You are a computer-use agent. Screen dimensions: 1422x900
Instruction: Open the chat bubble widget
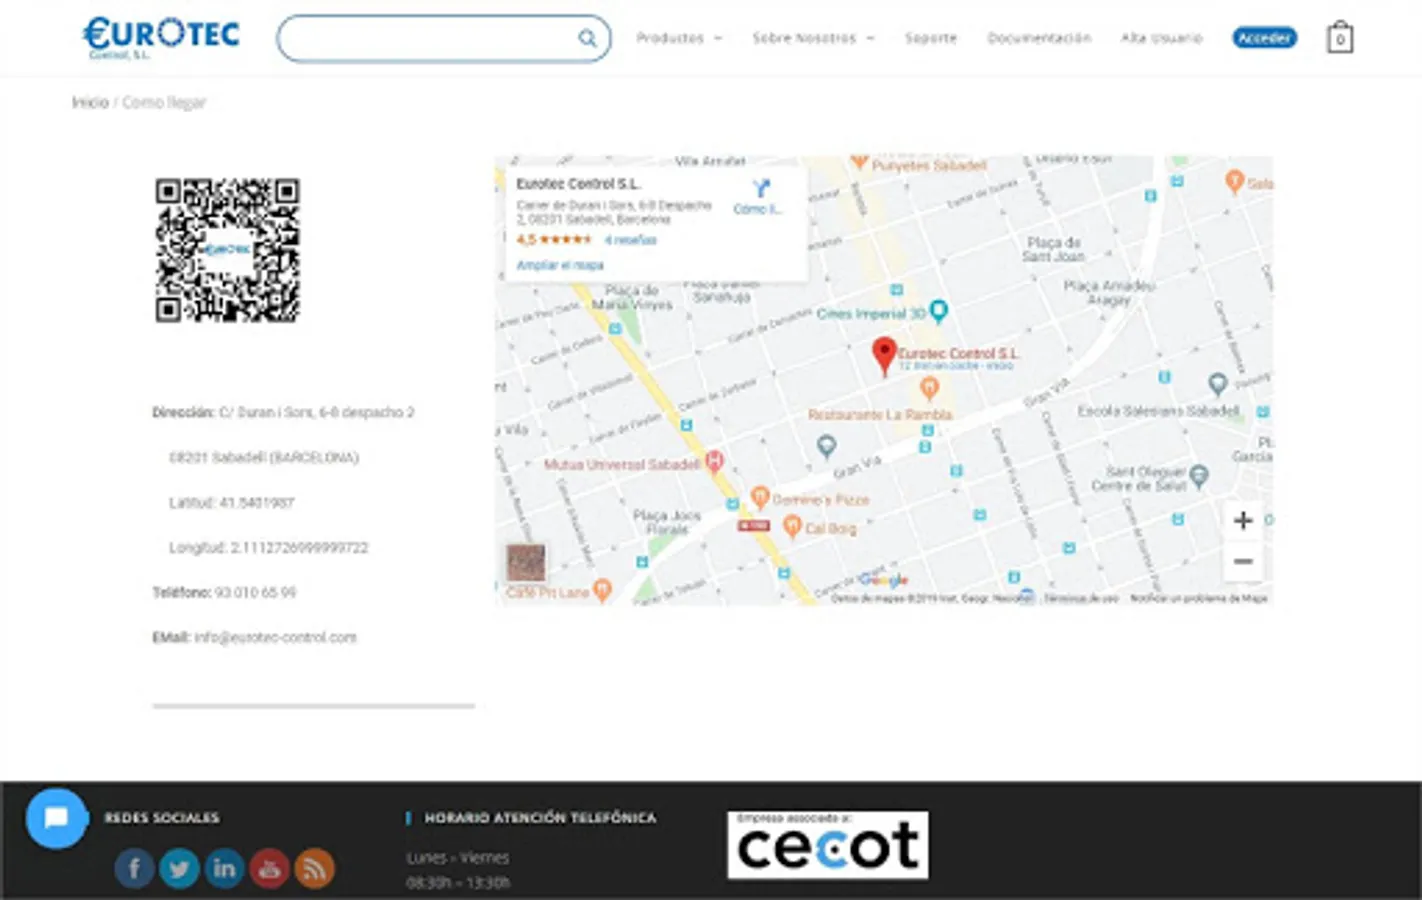[x=57, y=818]
